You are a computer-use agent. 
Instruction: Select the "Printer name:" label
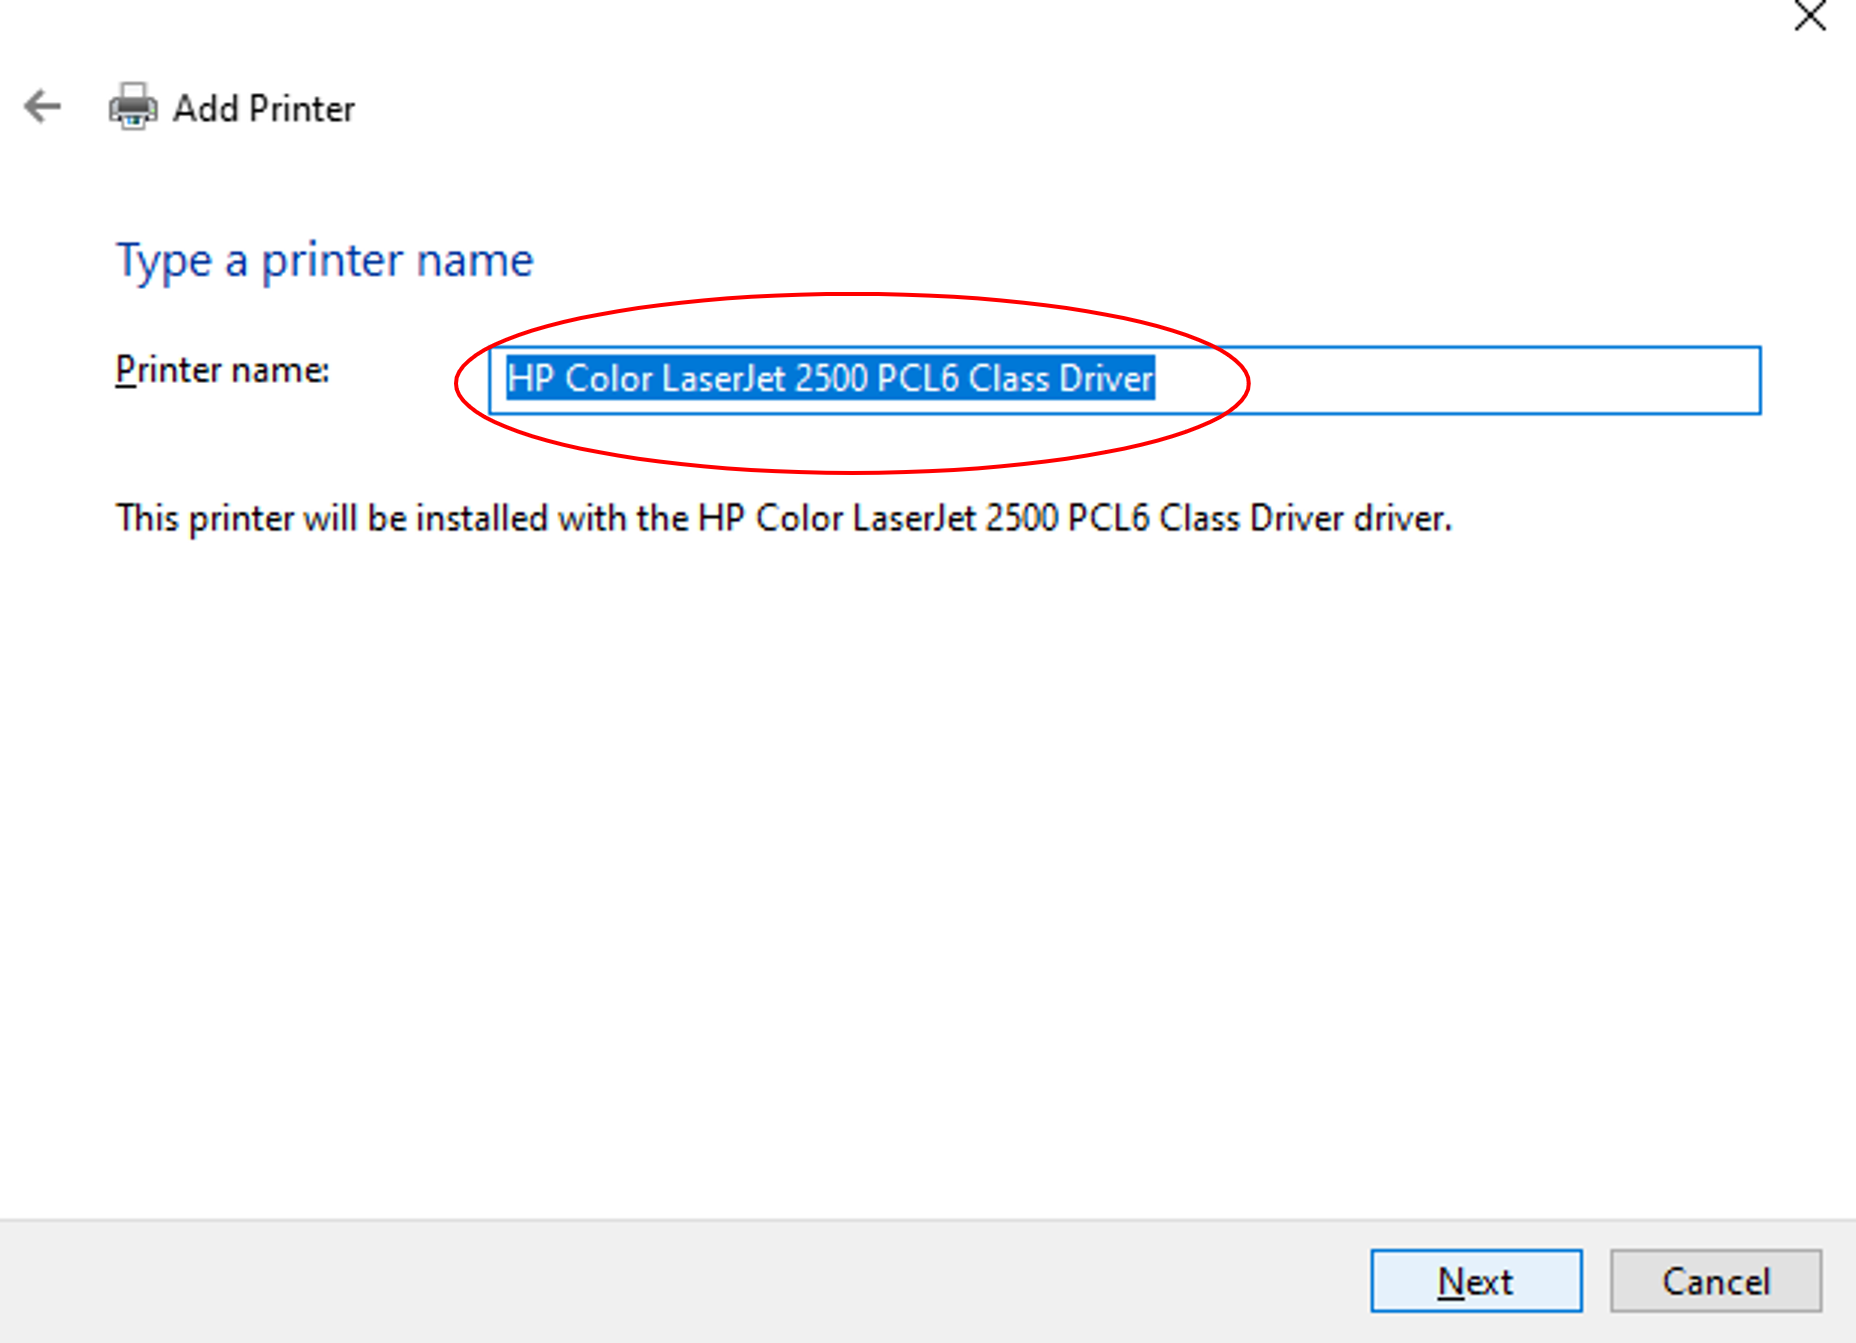click(x=222, y=370)
